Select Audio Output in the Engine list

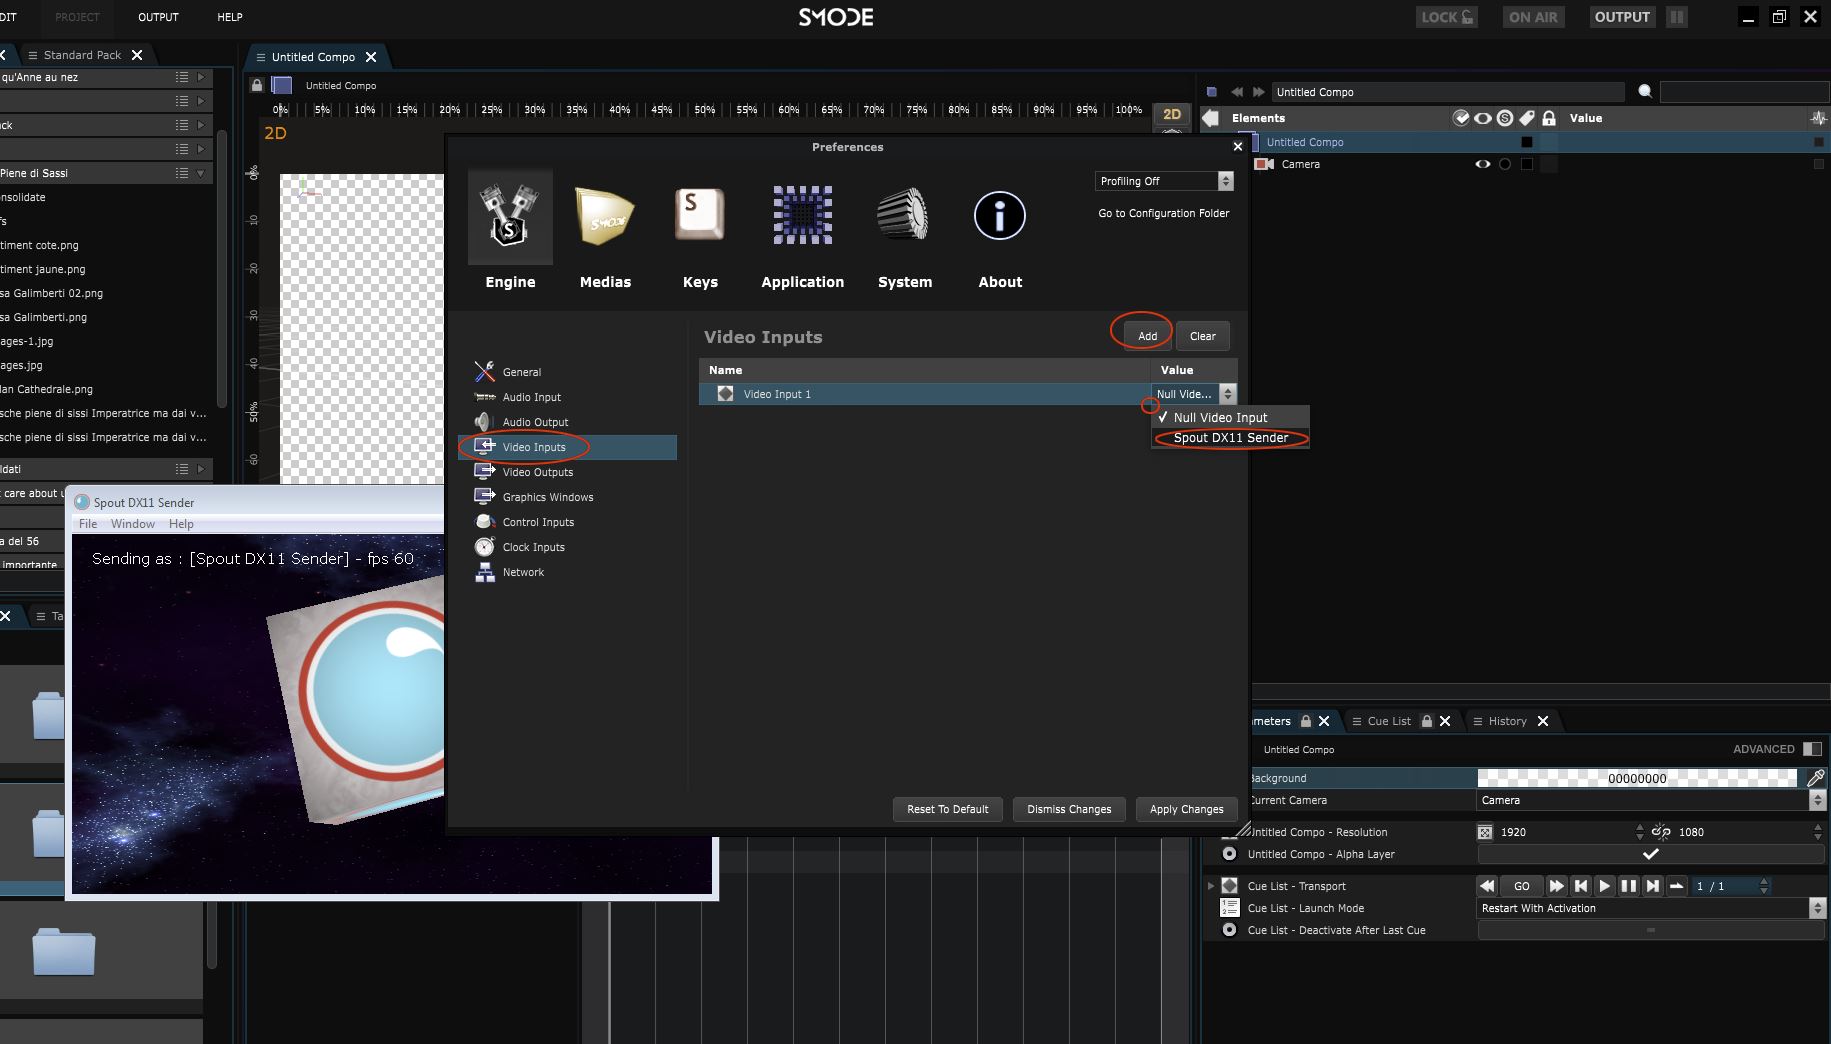[535, 422]
